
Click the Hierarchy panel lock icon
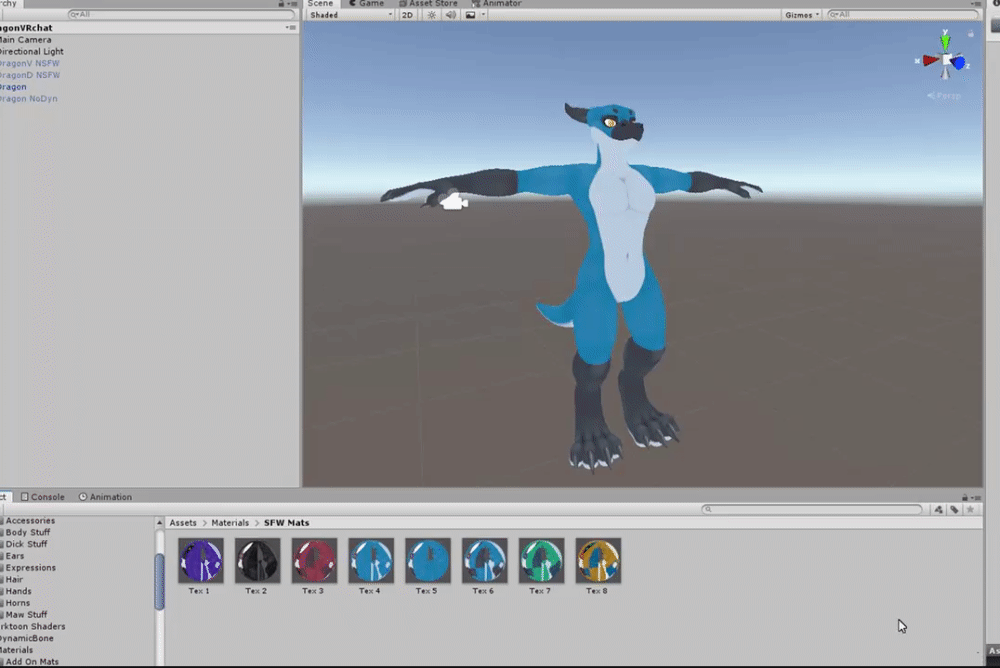[x=281, y=4]
